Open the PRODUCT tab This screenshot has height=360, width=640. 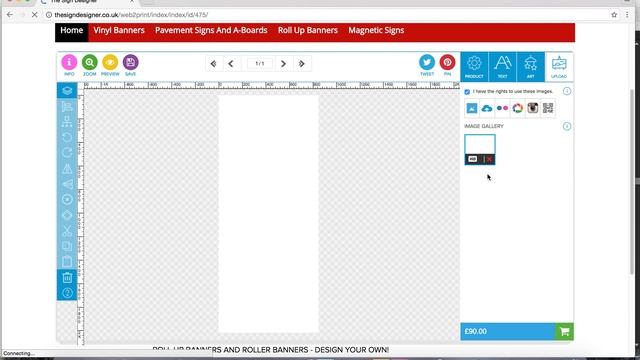pos(474,67)
